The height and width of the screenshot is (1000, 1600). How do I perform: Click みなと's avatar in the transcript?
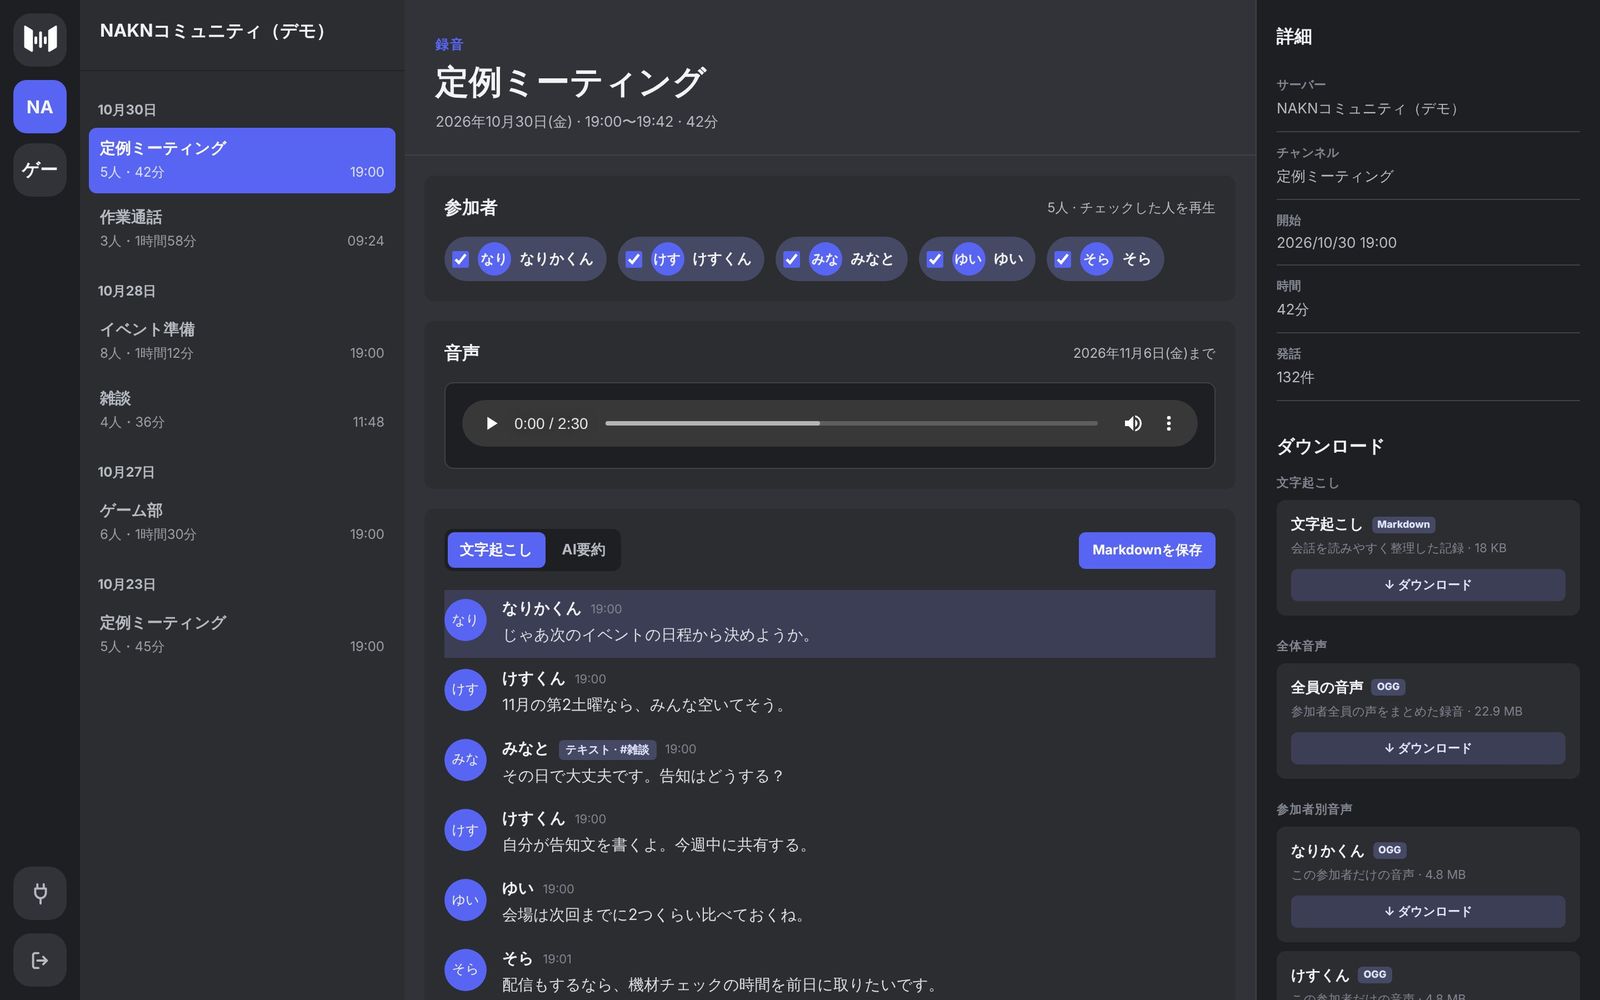(465, 760)
